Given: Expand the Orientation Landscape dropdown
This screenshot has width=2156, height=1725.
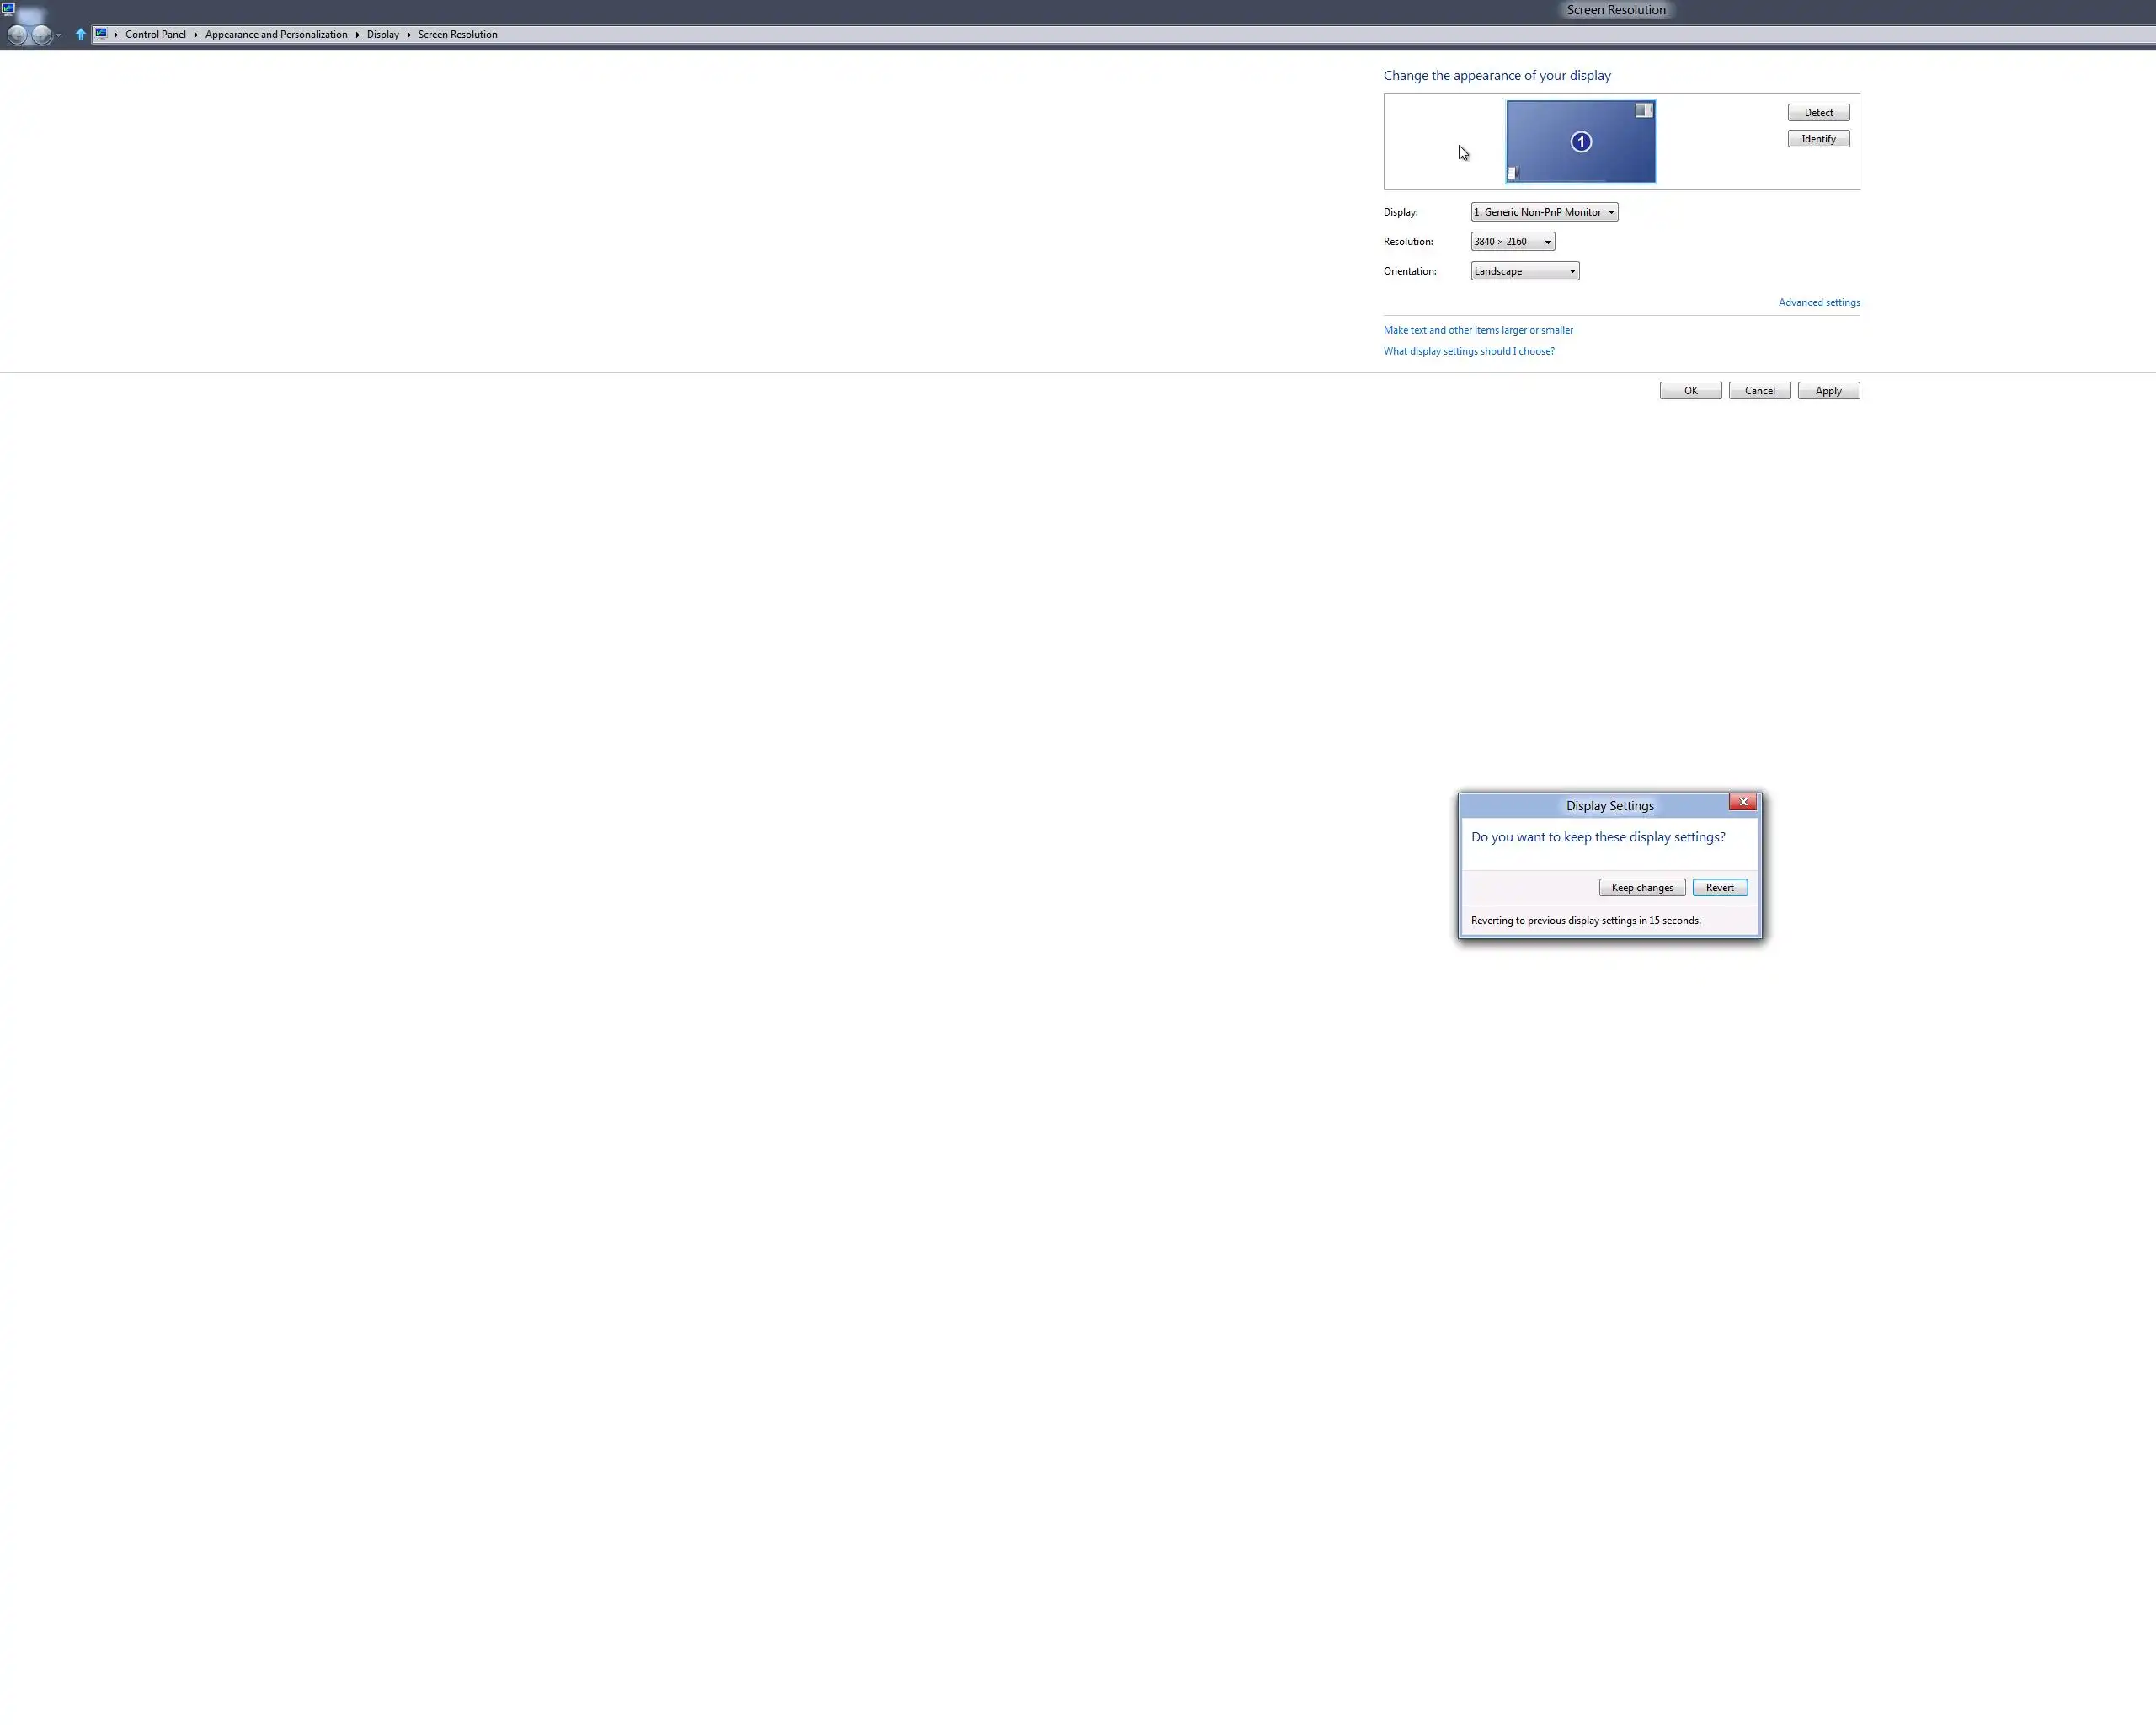Looking at the screenshot, I should click(1524, 271).
